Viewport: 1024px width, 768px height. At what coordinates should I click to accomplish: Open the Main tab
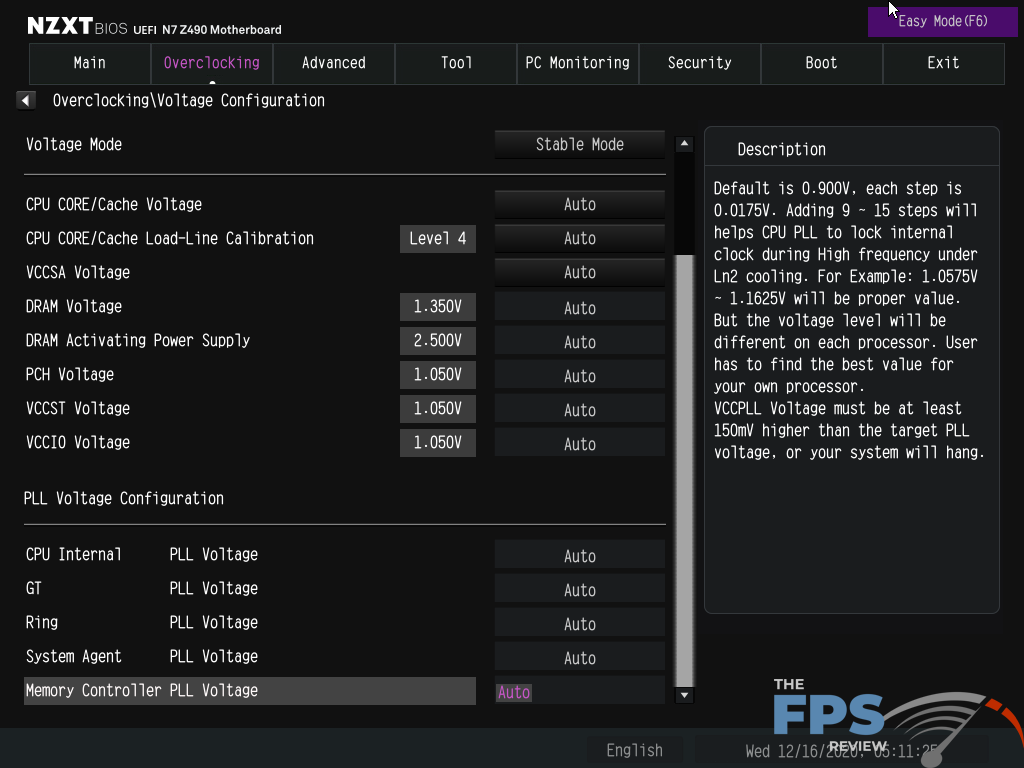90,63
